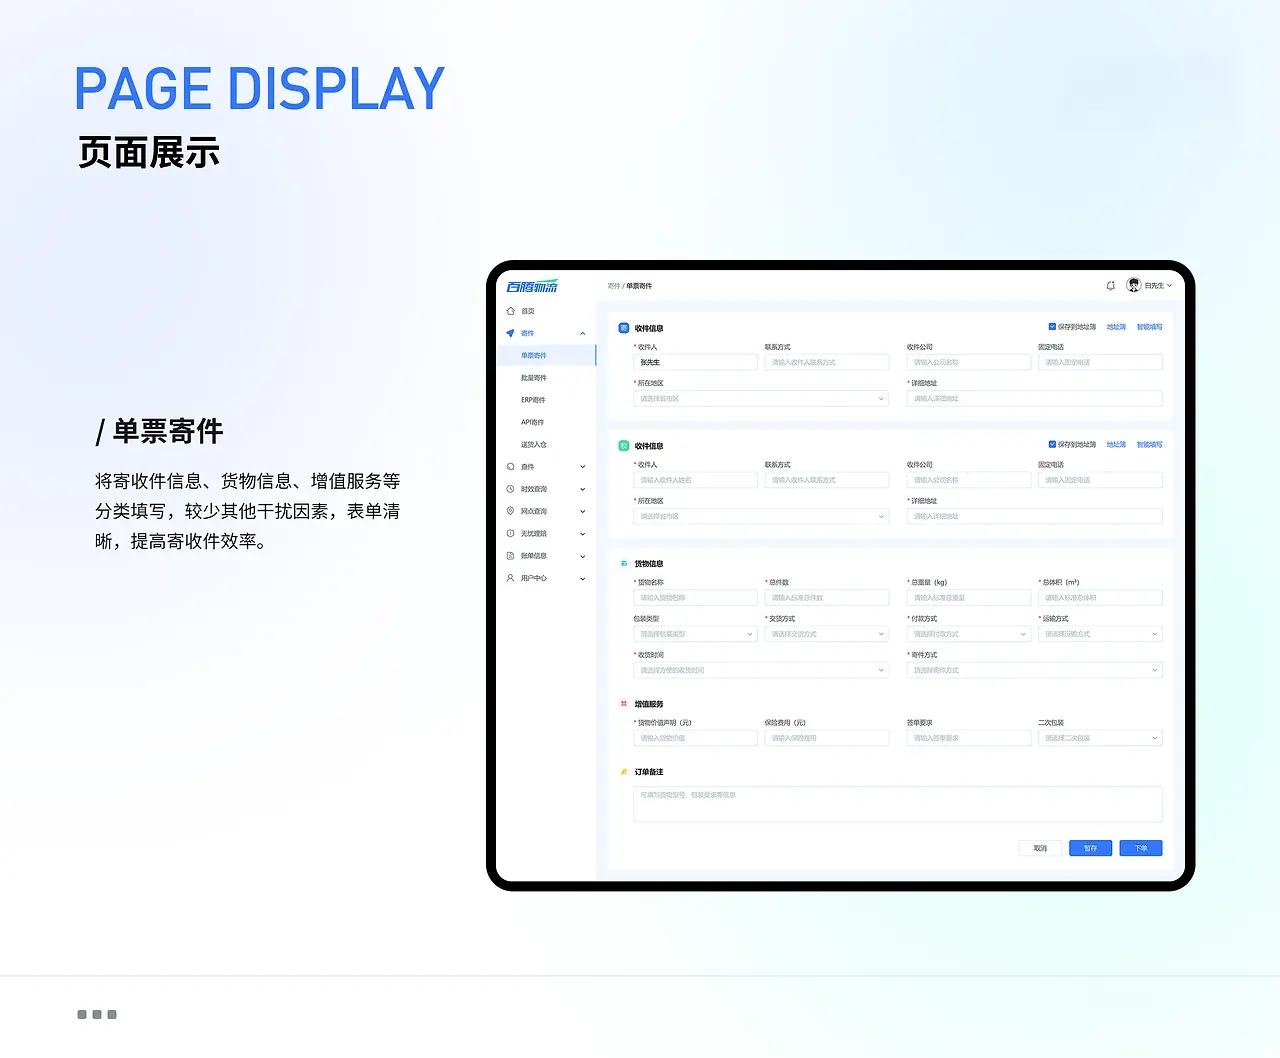
Task: Click the notification bell icon
Action: [1110, 286]
